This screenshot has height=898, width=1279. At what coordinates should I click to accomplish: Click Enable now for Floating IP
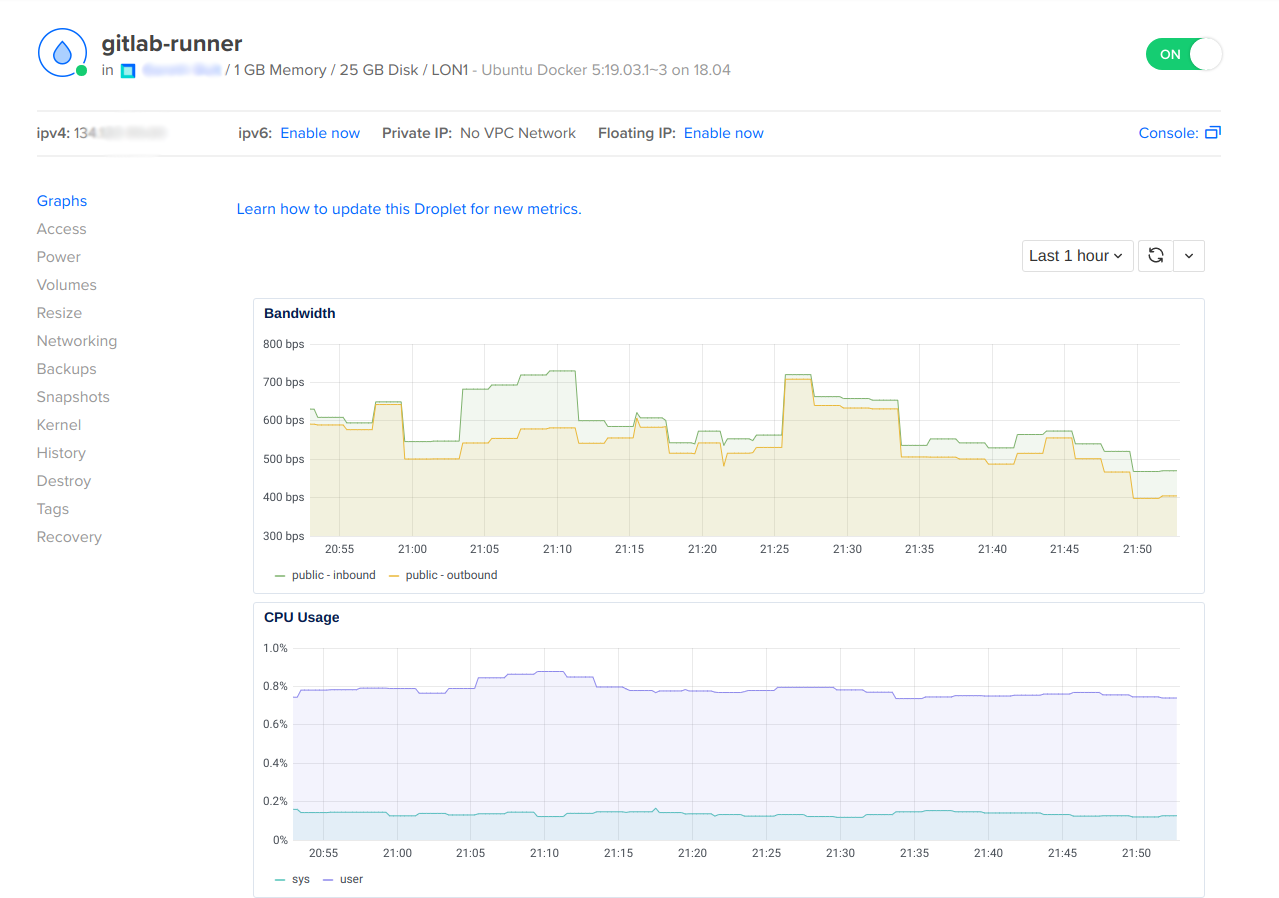(x=724, y=133)
